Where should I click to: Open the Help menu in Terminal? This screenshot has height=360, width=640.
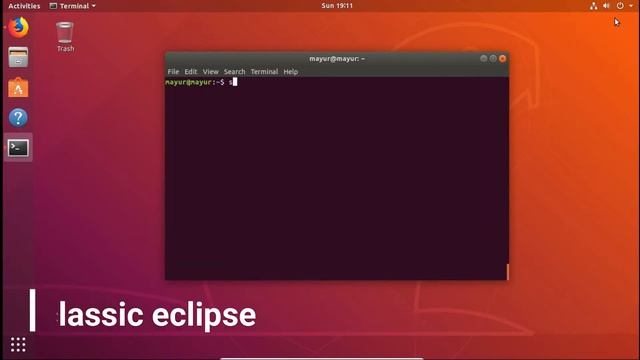coord(291,71)
